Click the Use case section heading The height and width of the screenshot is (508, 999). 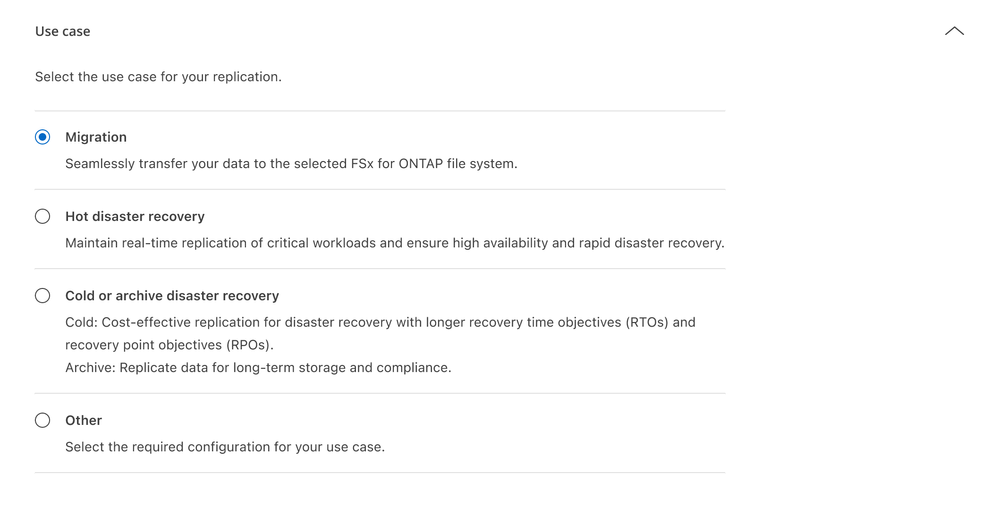point(63,32)
